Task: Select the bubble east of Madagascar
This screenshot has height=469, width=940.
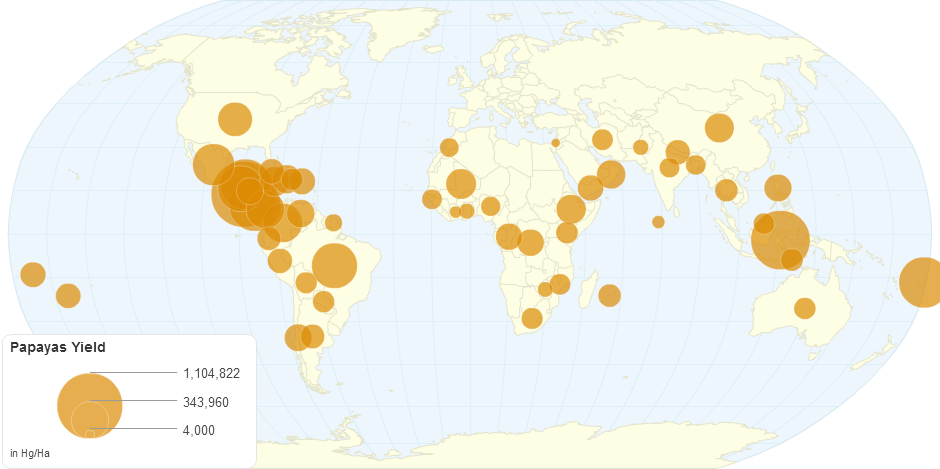Action: pos(609,295)
